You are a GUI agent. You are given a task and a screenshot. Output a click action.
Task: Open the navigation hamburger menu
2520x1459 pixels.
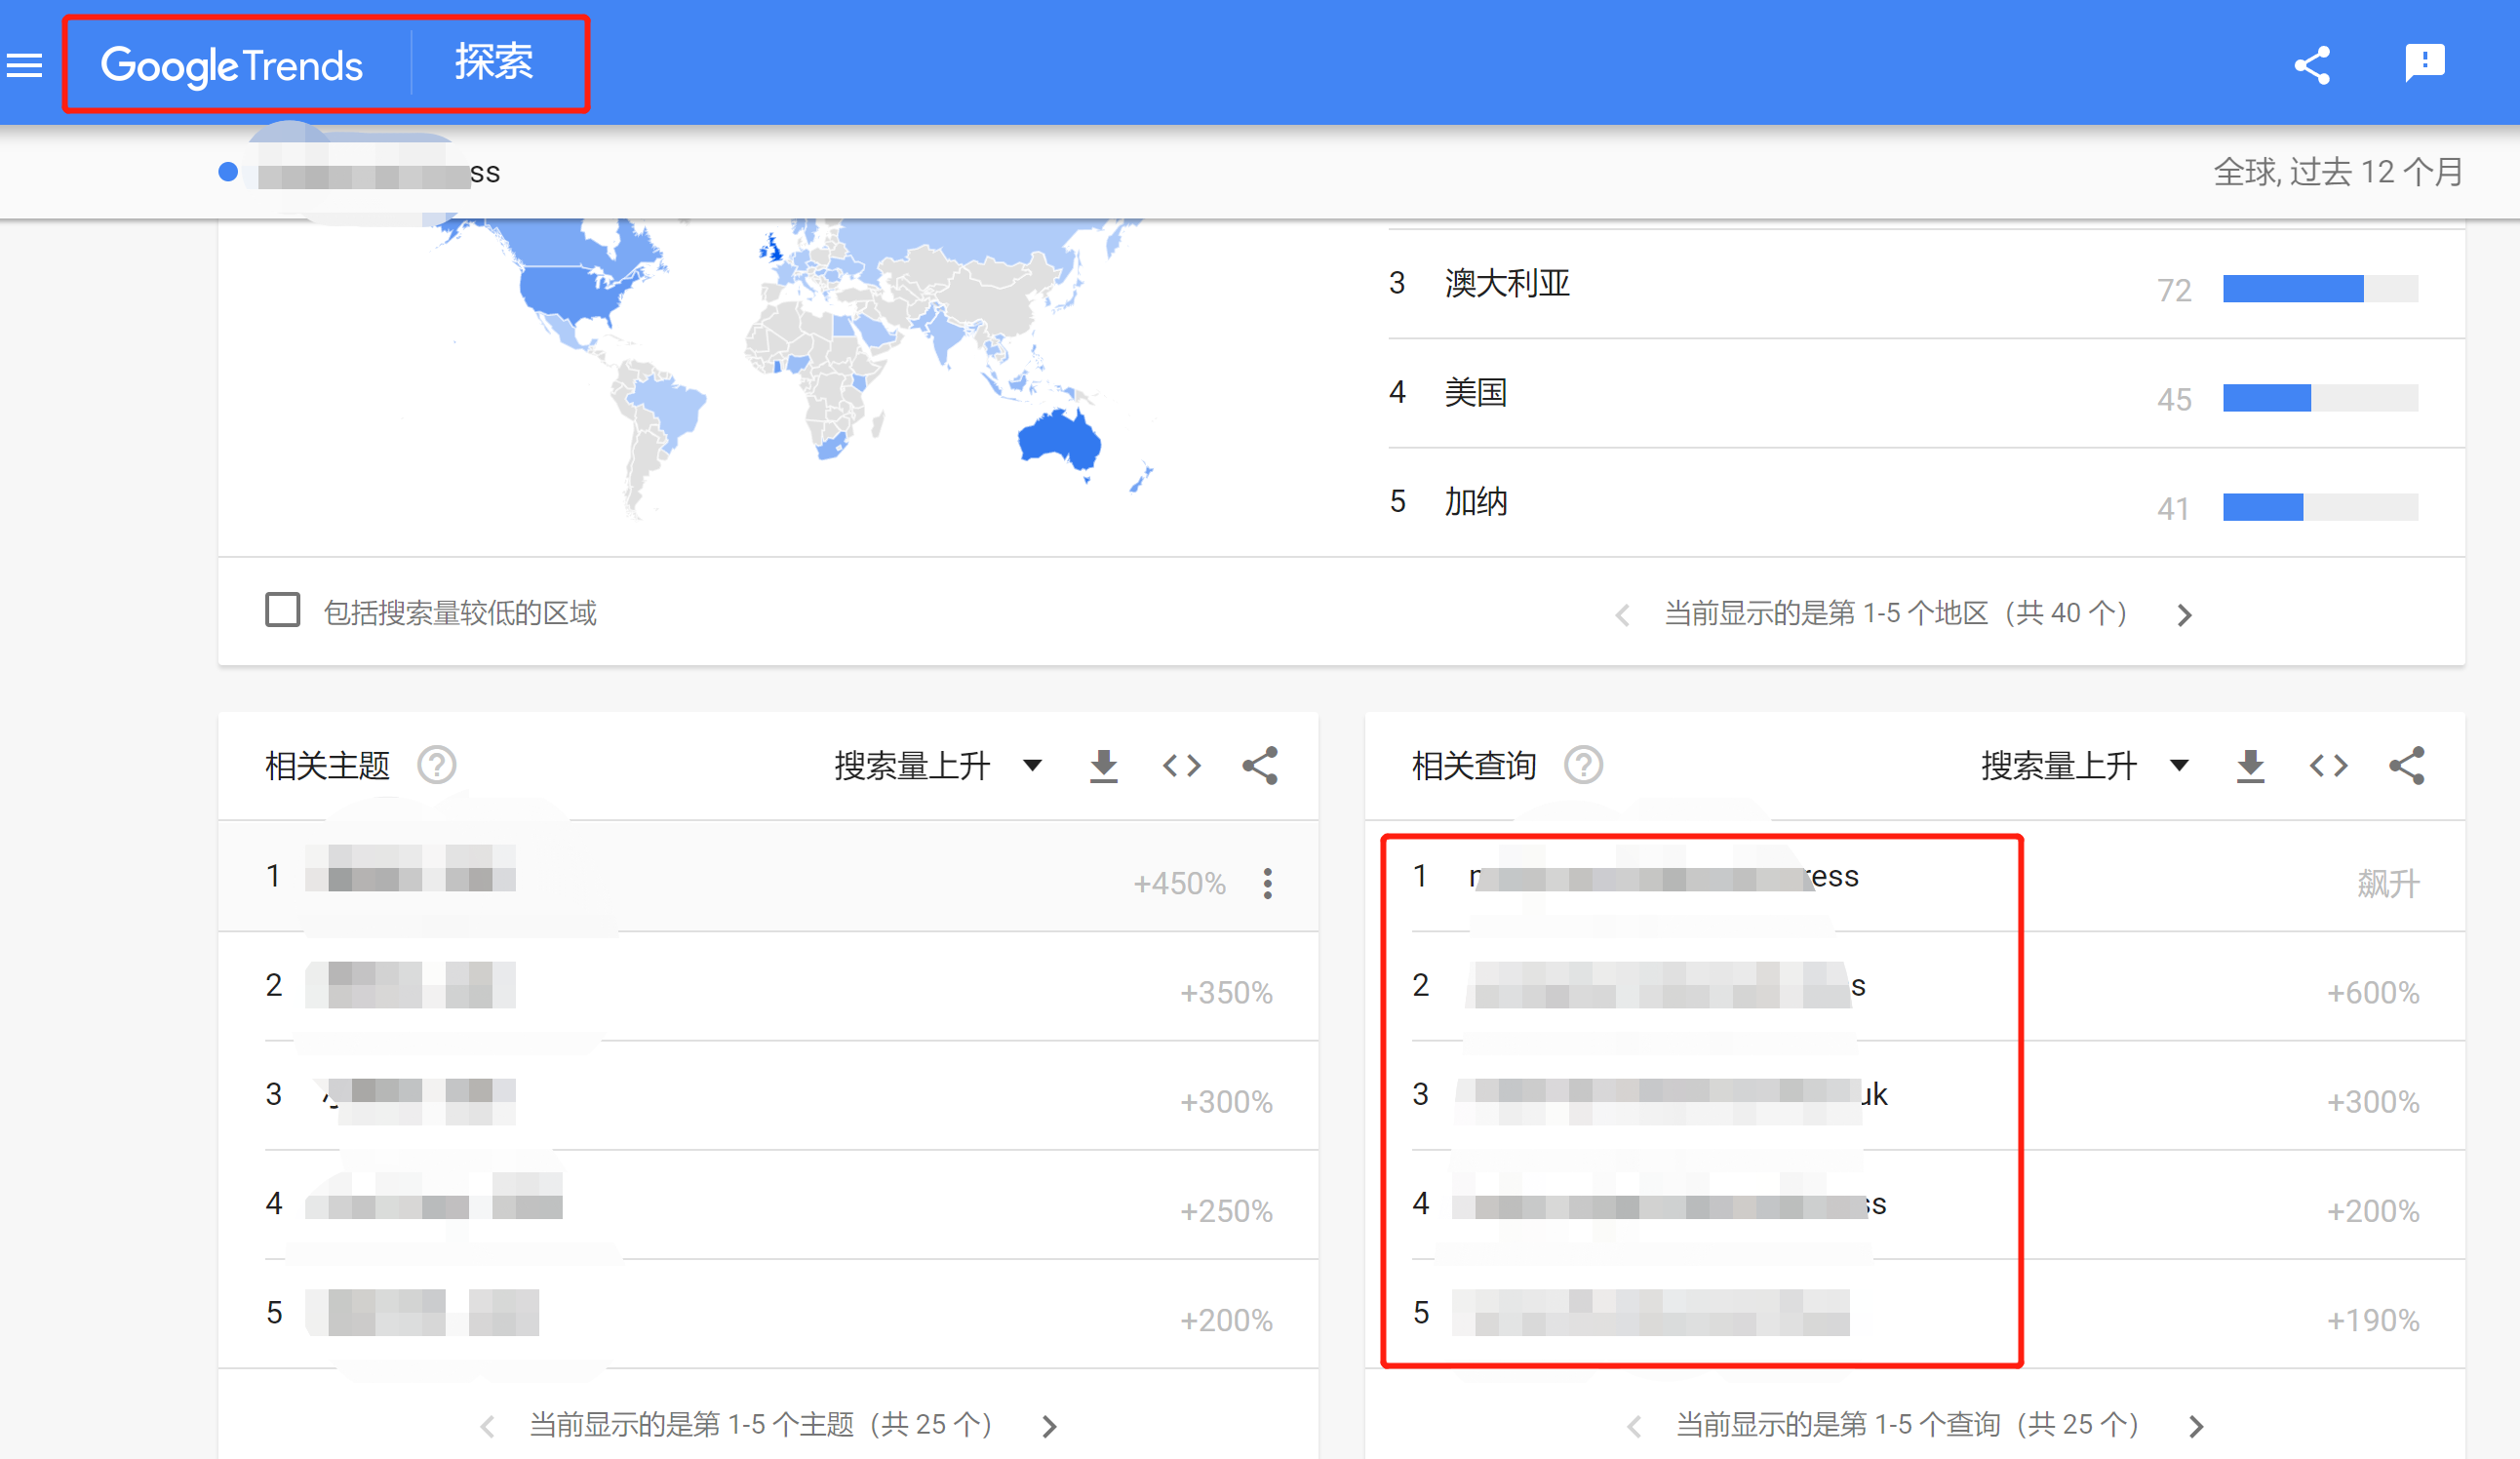[x=24, y=63]
